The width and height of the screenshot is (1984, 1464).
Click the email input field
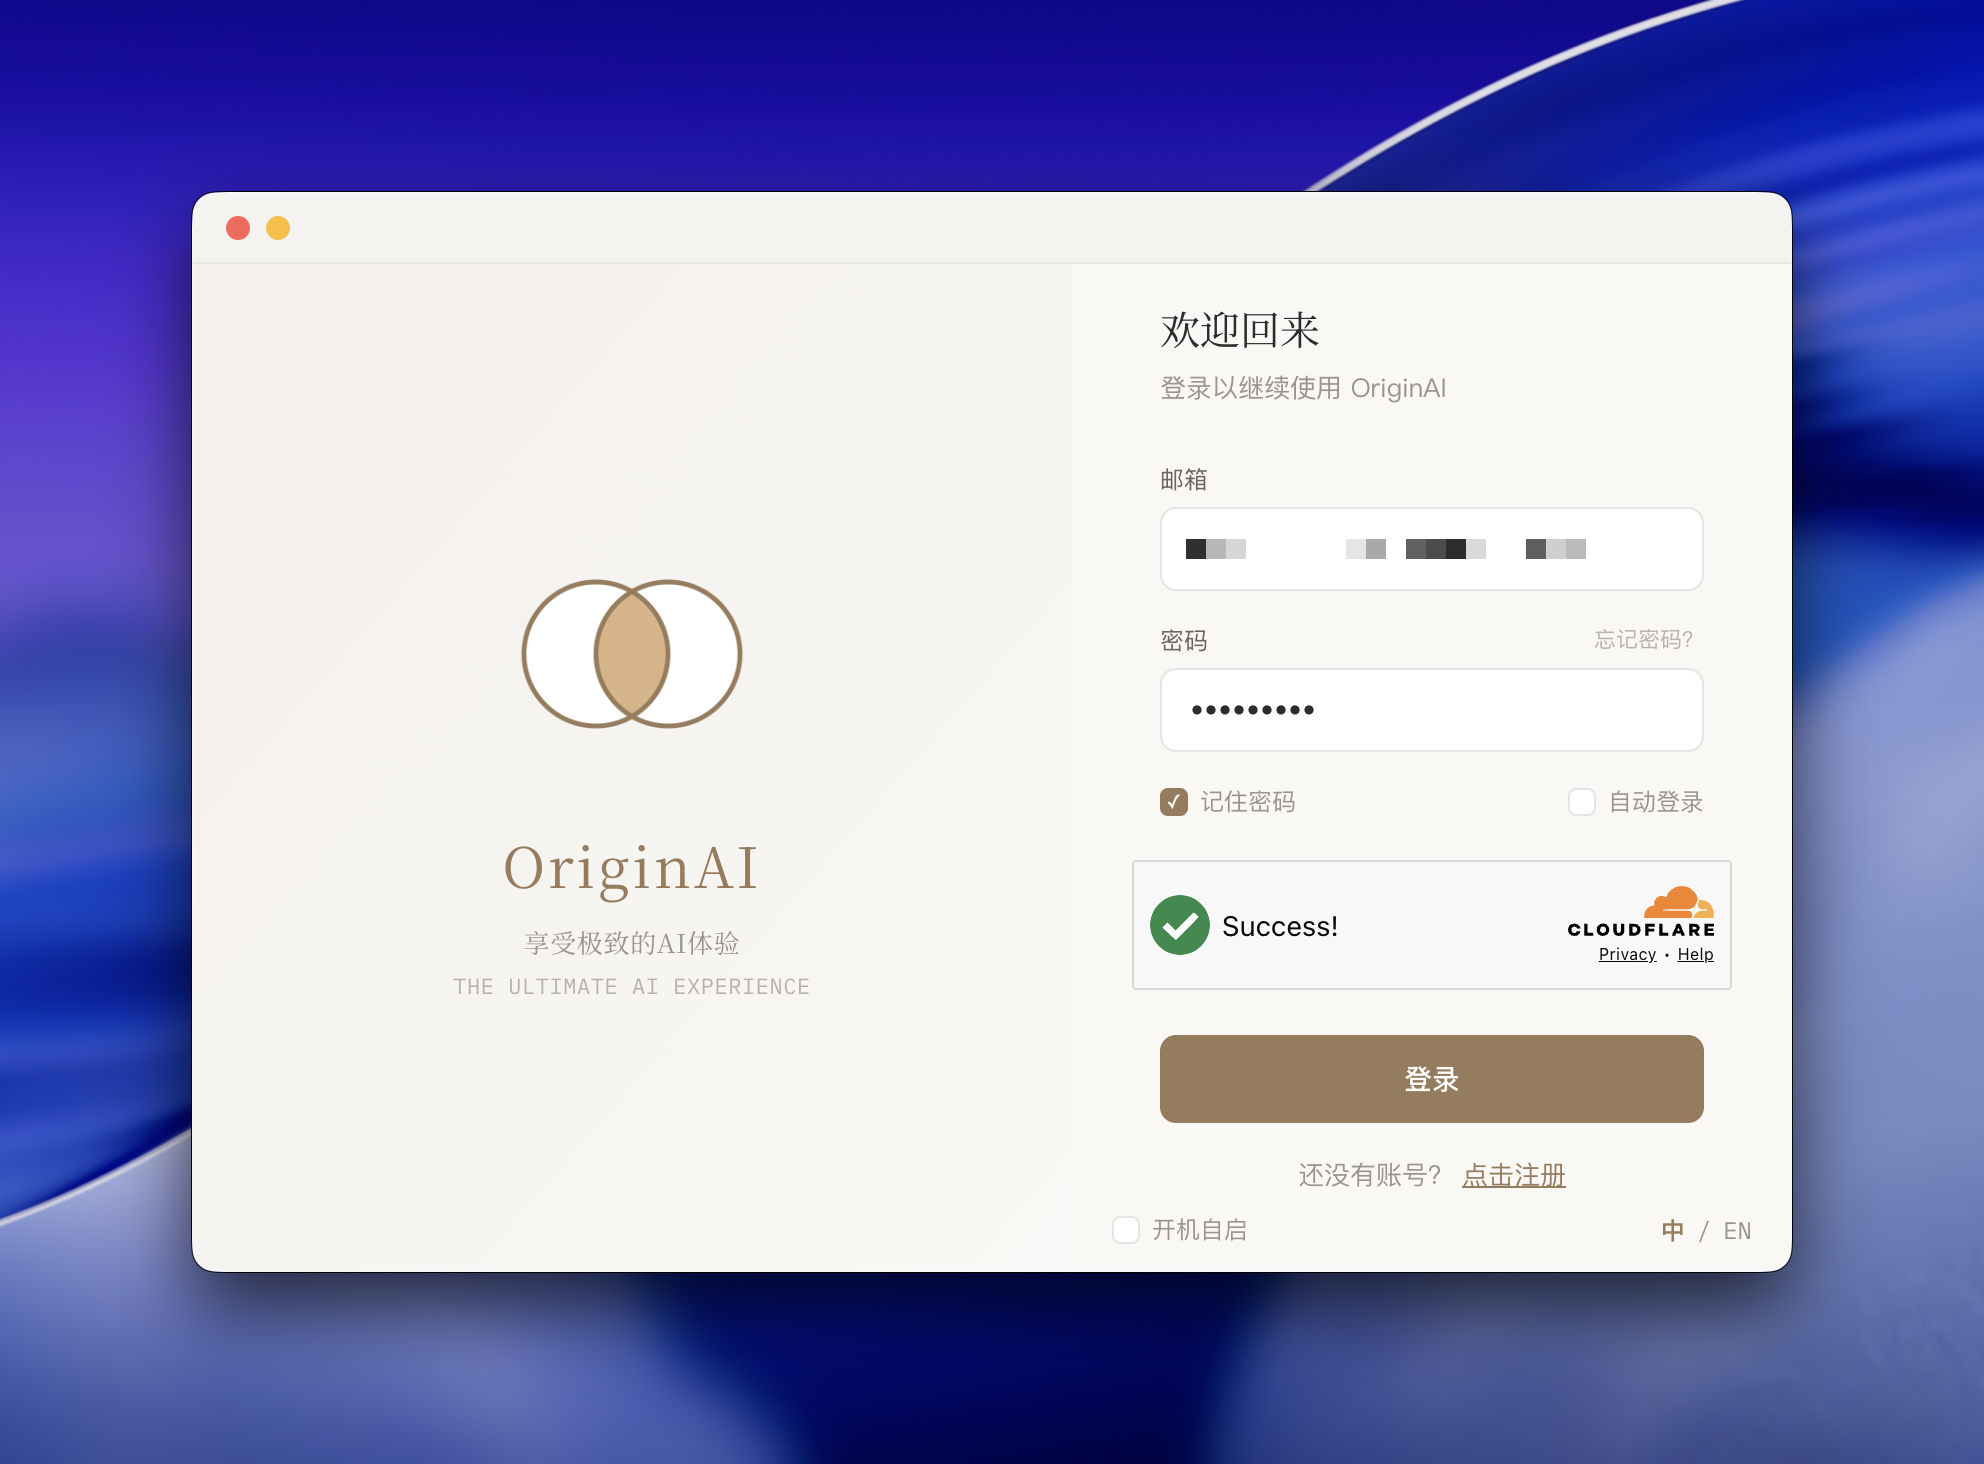1431,549
